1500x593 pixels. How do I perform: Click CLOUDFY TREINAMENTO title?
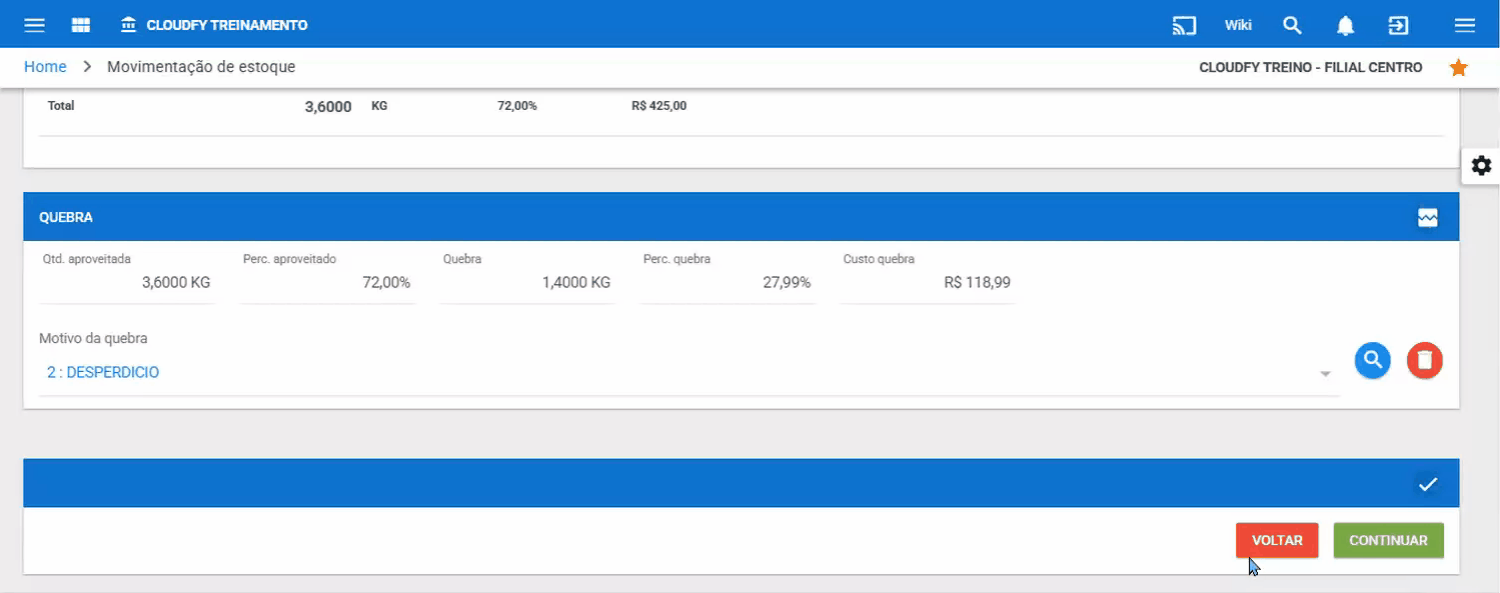point(227,25)
